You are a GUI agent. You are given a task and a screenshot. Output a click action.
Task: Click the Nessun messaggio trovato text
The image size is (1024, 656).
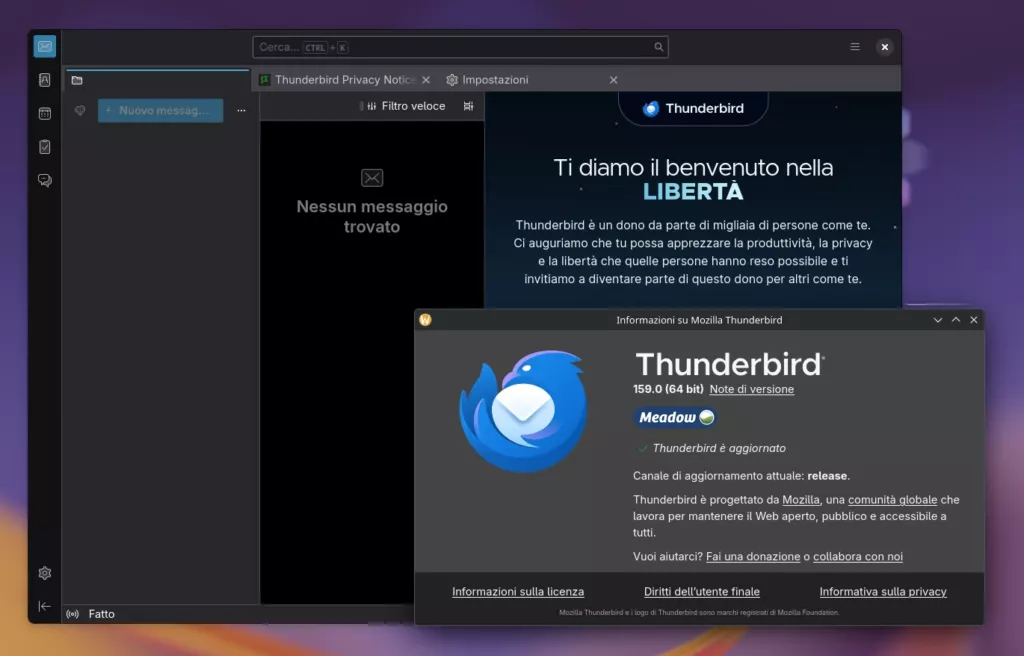coord(372,216)
